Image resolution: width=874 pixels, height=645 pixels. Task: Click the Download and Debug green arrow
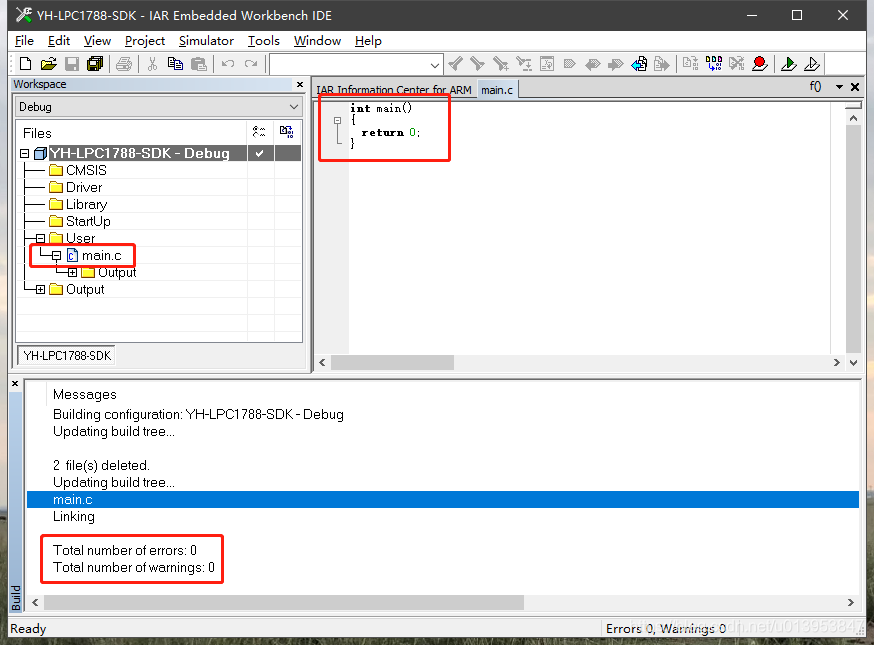pyautogui.click(x=788, y=64)
